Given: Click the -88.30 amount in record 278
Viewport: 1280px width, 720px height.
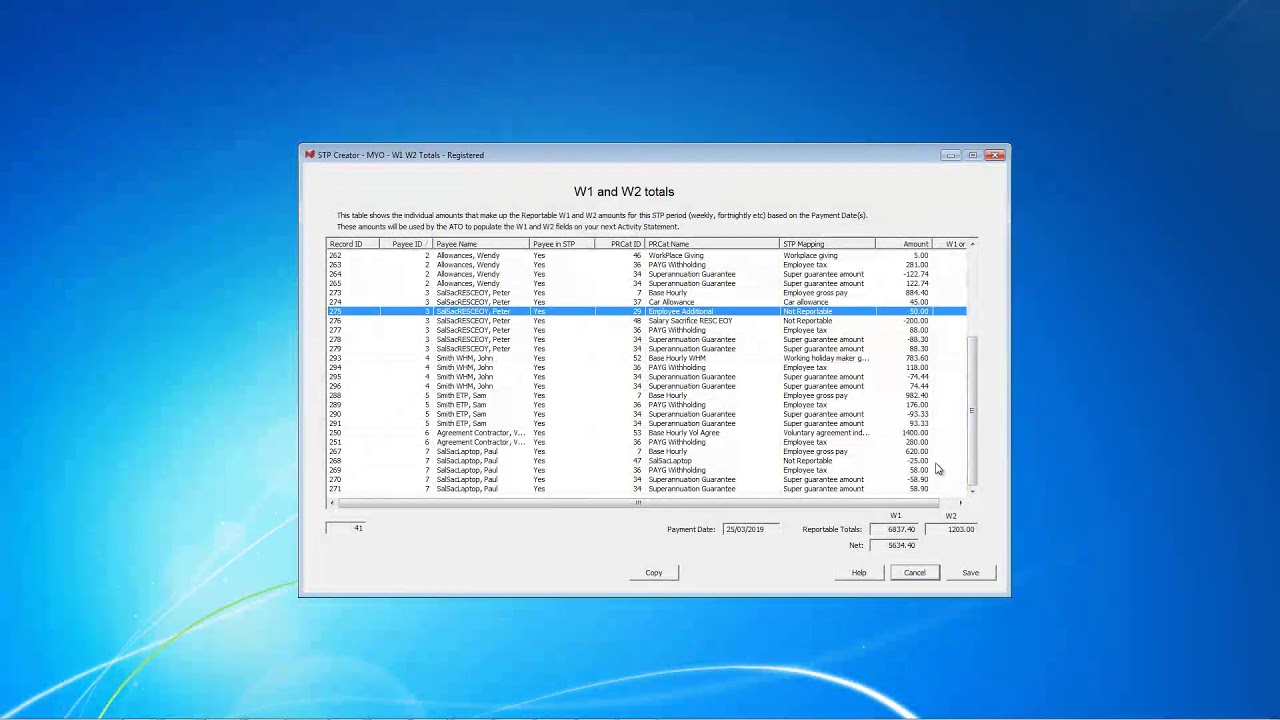Looking at the screenshot, I should tap(917, 339).
